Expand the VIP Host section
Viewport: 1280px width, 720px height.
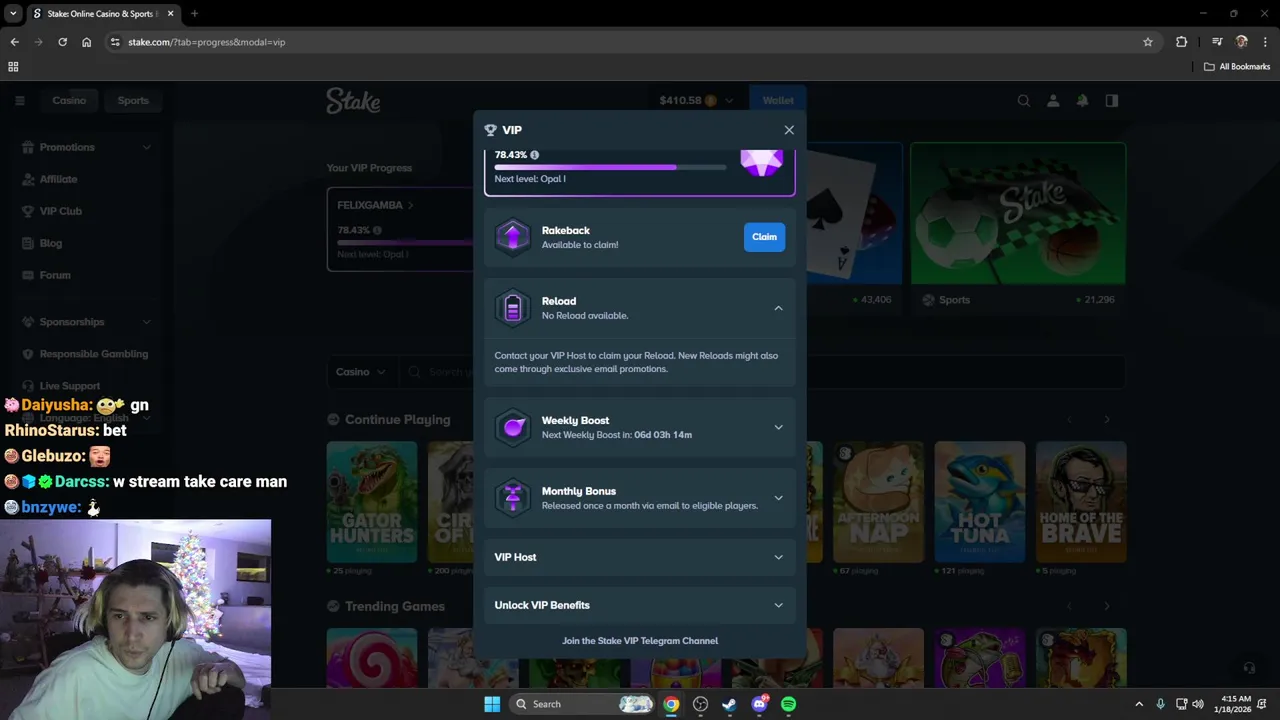tap(778, 557)
